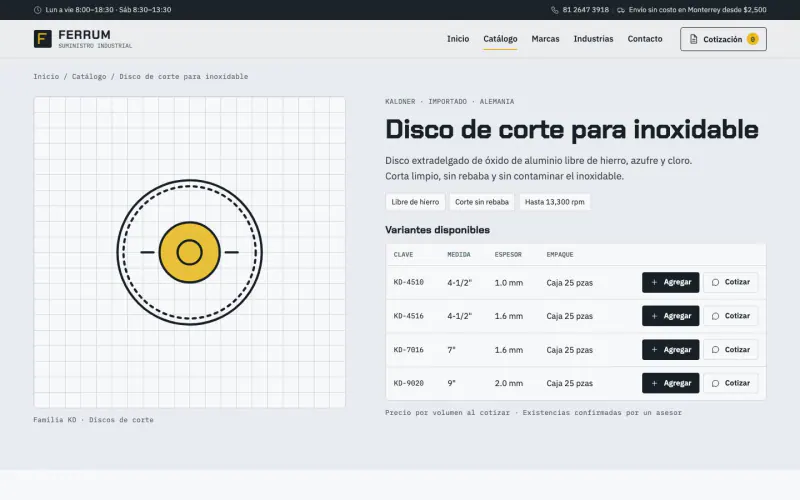
Task: Click the Inicio breadcrumb link
Action: (46, 77)
